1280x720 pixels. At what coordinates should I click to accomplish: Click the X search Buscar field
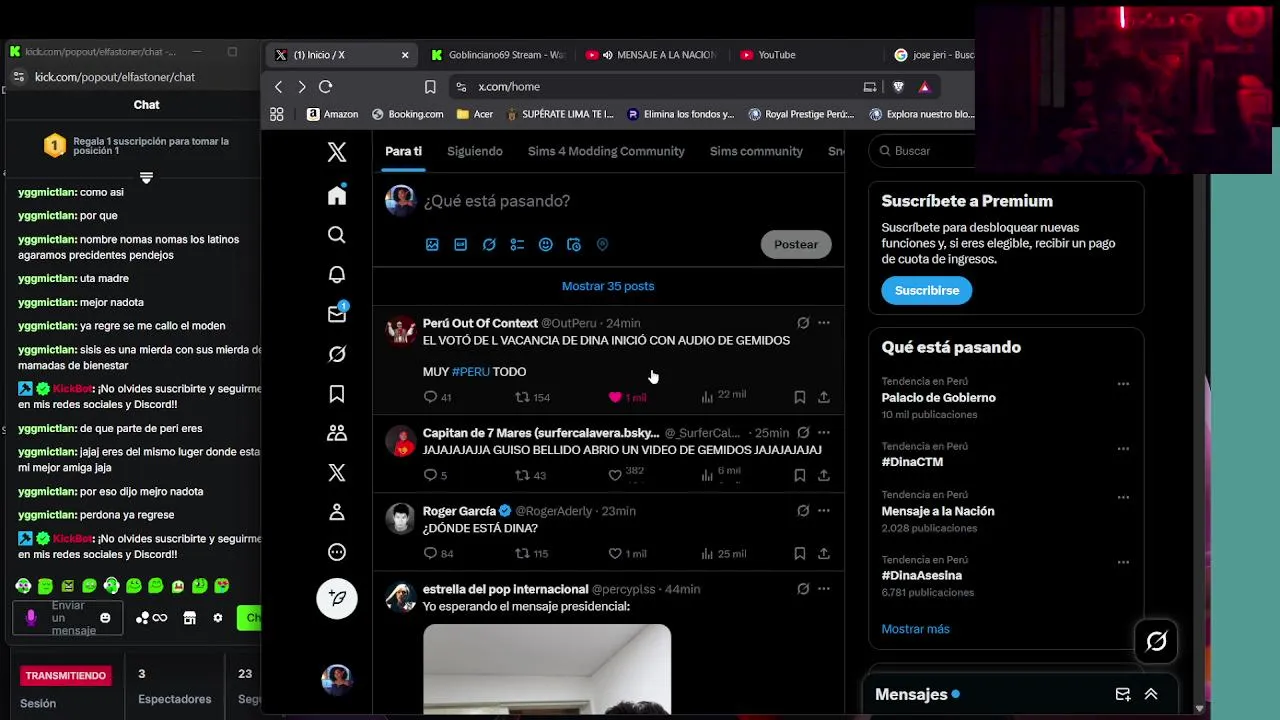pos(922,151)
